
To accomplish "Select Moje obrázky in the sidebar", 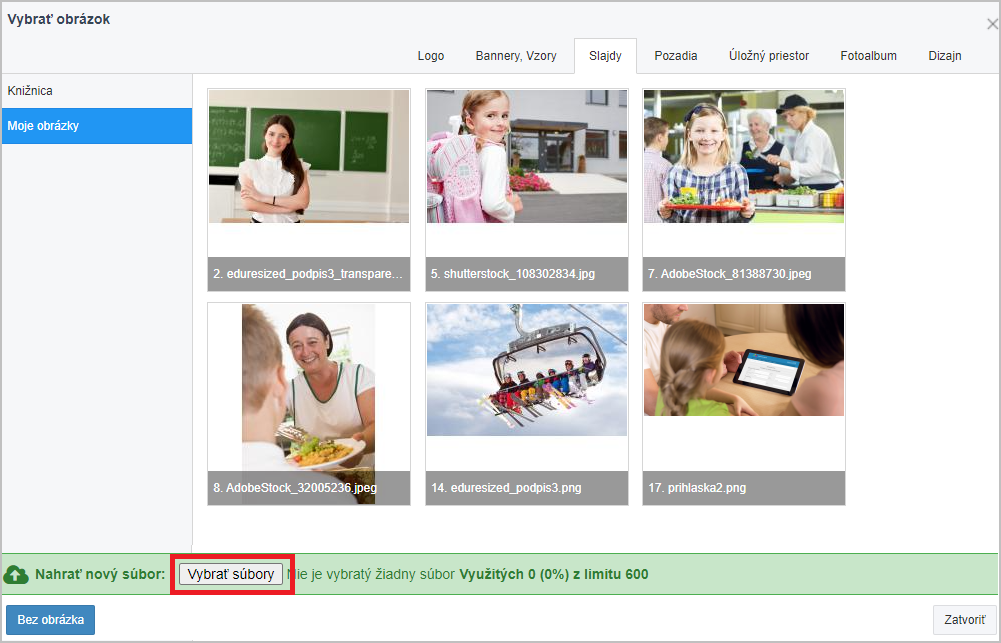I will click(x=96, y=126).
